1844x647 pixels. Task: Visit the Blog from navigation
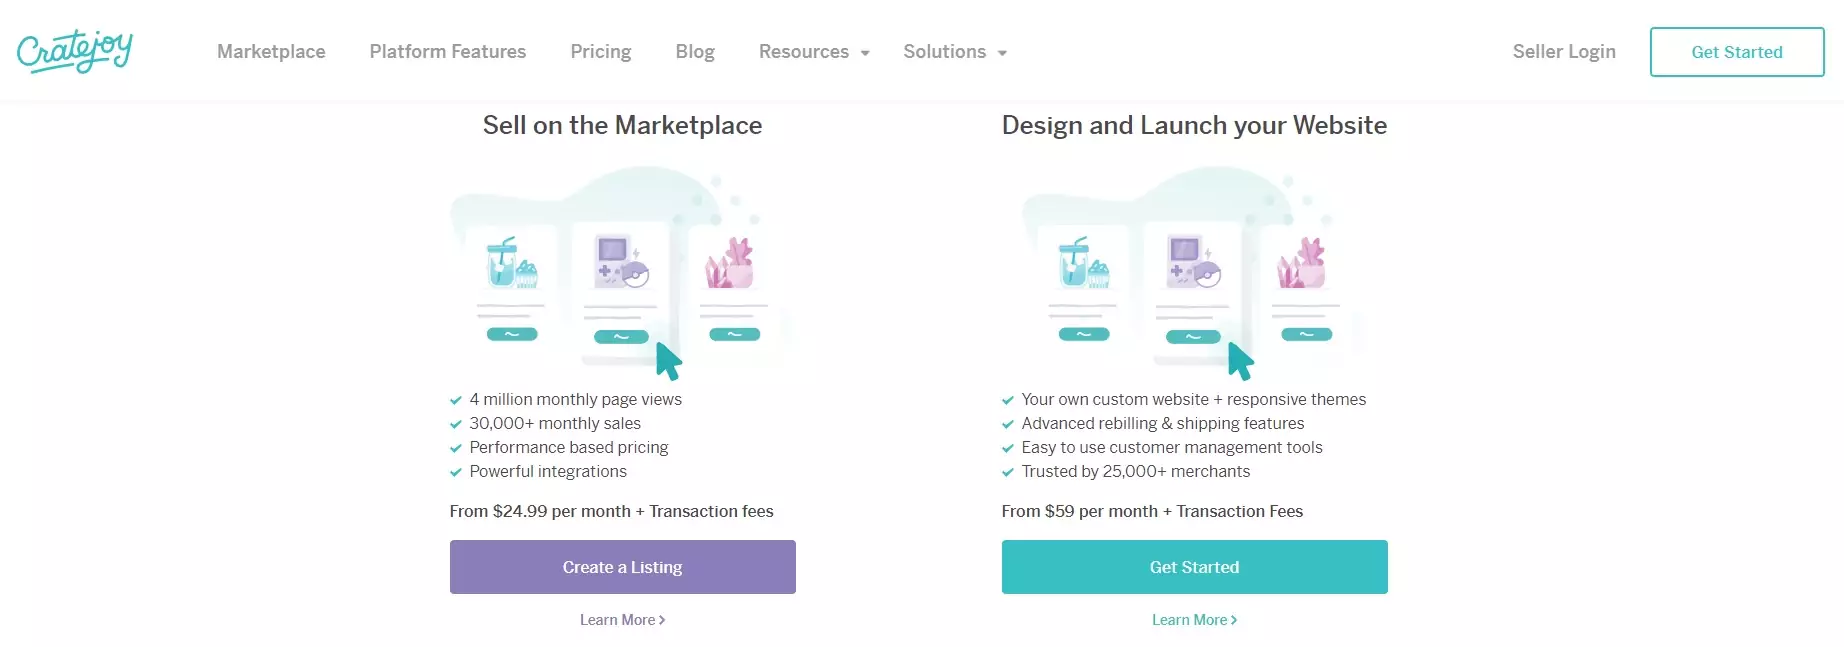pos(694,52)
